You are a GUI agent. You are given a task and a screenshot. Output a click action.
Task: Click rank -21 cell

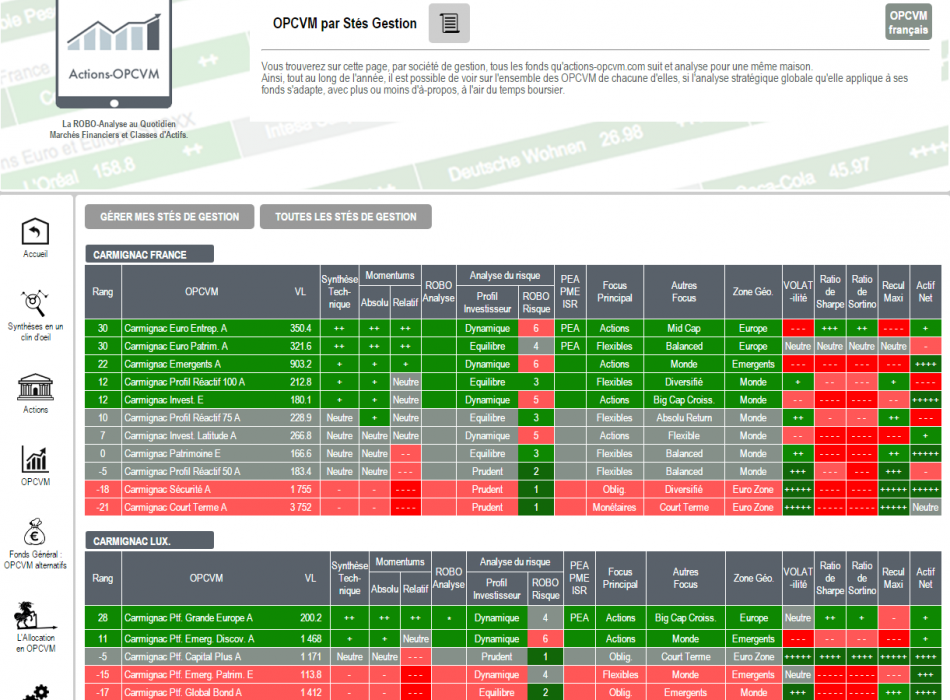point(103,507)
